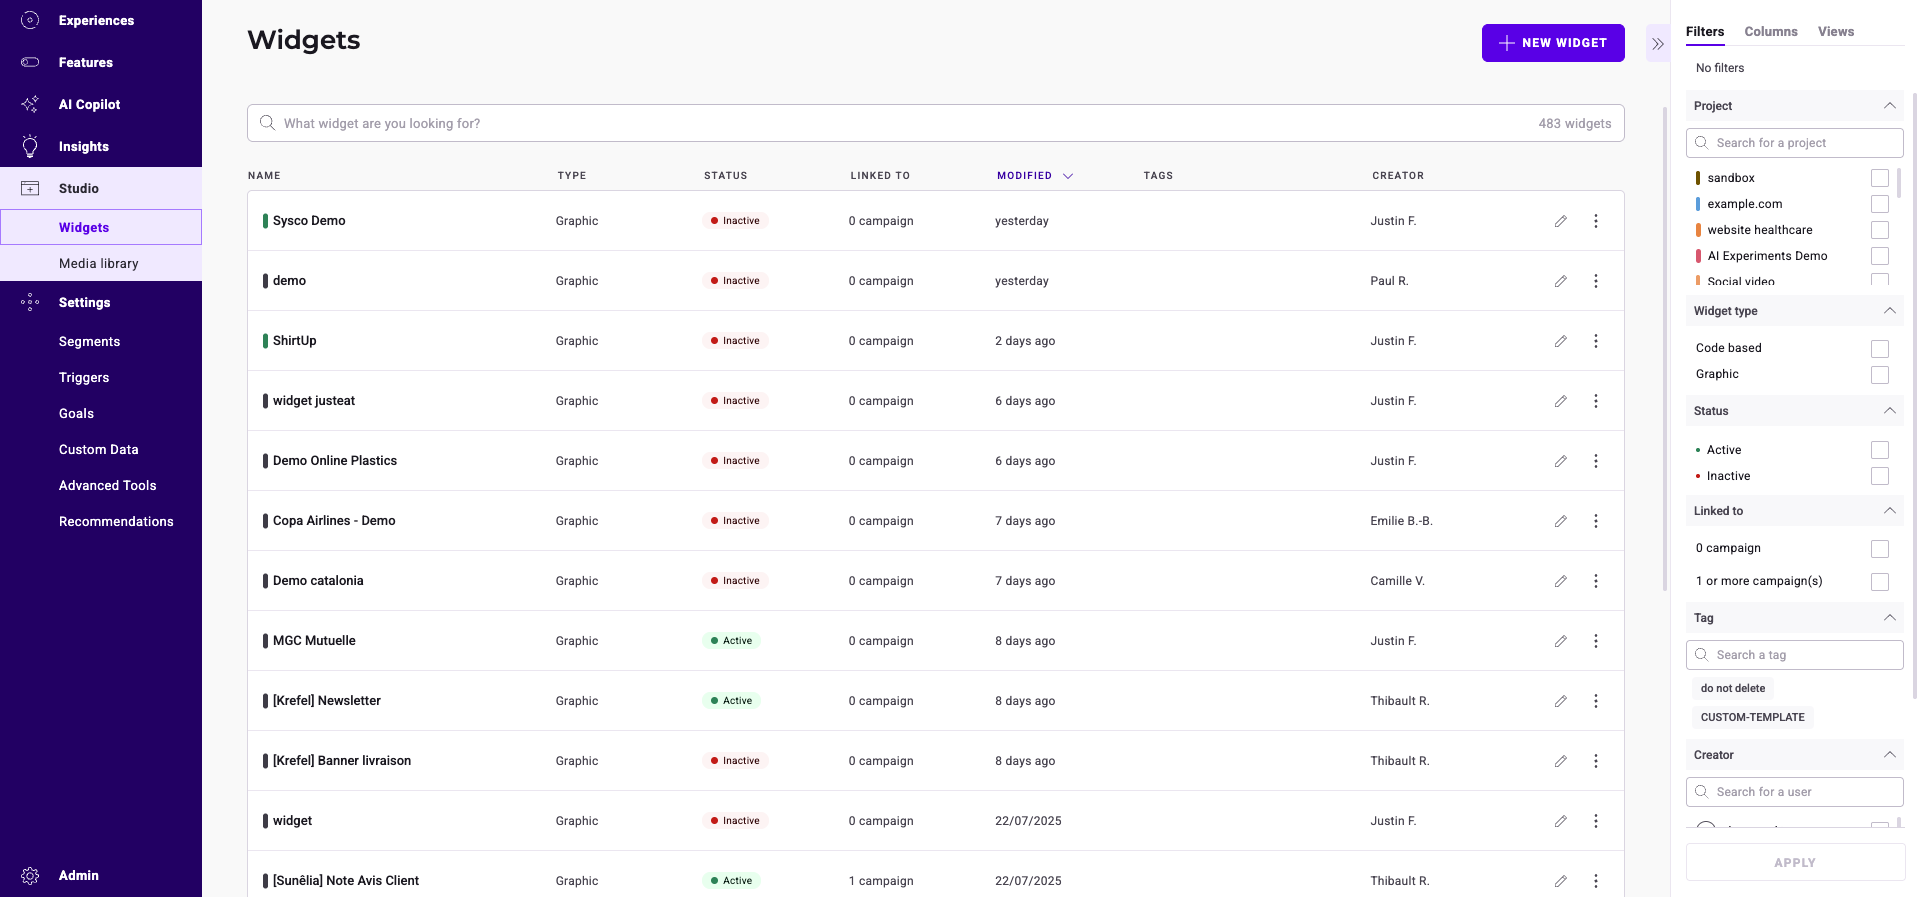Open more options for Demo Online Plastics

[x=1596, y=461]
